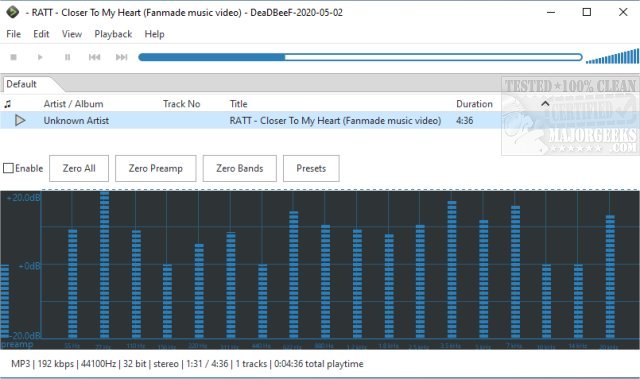Adjust the 1.2kHz equalizer band
The image size is (640, 379).
(x=357, y=284)
